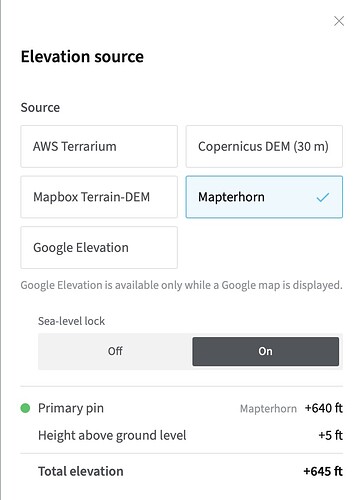
Task: Click the Total elevation label
Action: pos(81,471)
